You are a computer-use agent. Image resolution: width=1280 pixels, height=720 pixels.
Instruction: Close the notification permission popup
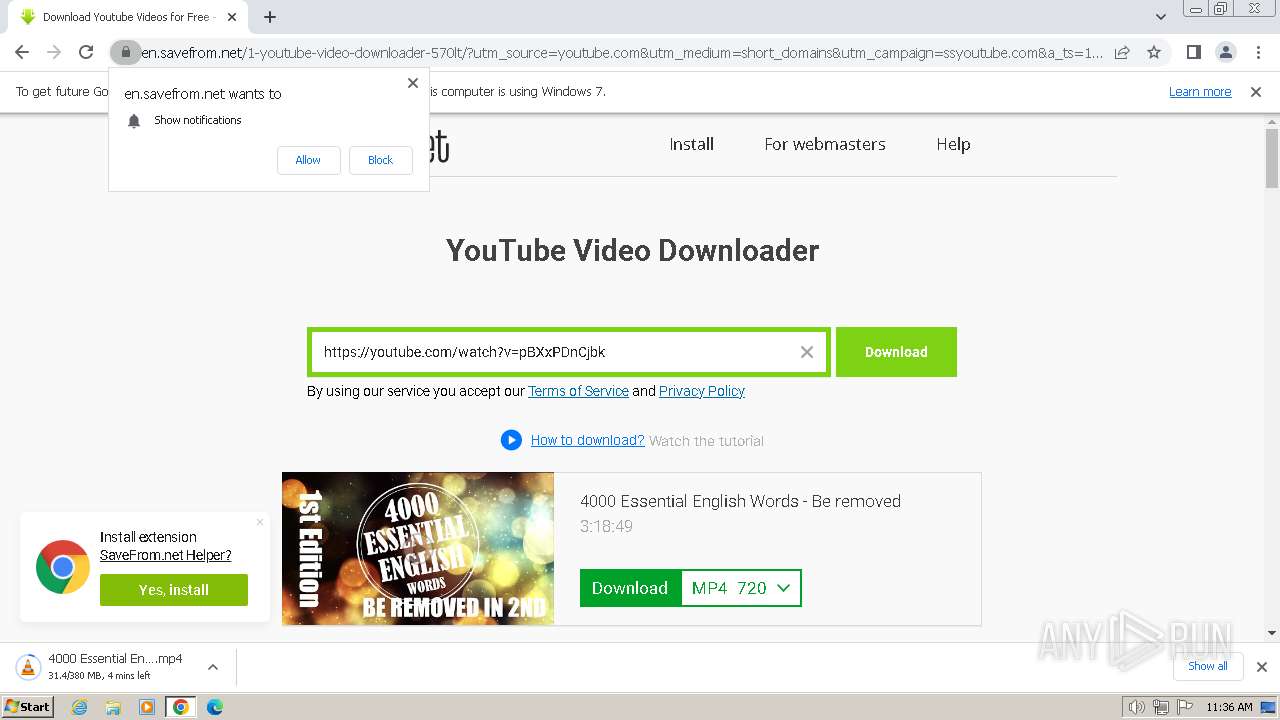point(413,83)
